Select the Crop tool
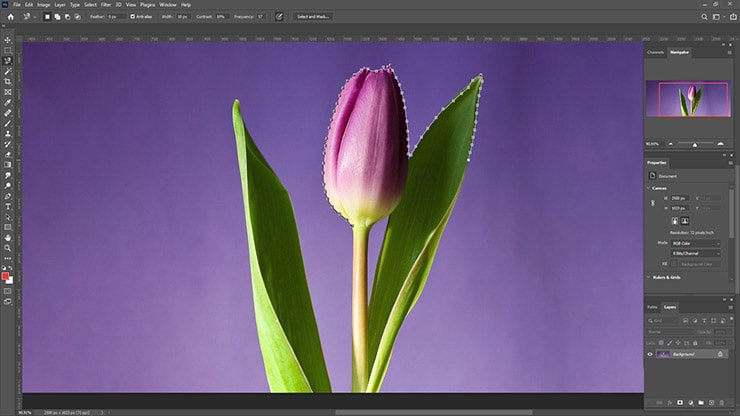 pyautogui.click(x=8, y=81)
